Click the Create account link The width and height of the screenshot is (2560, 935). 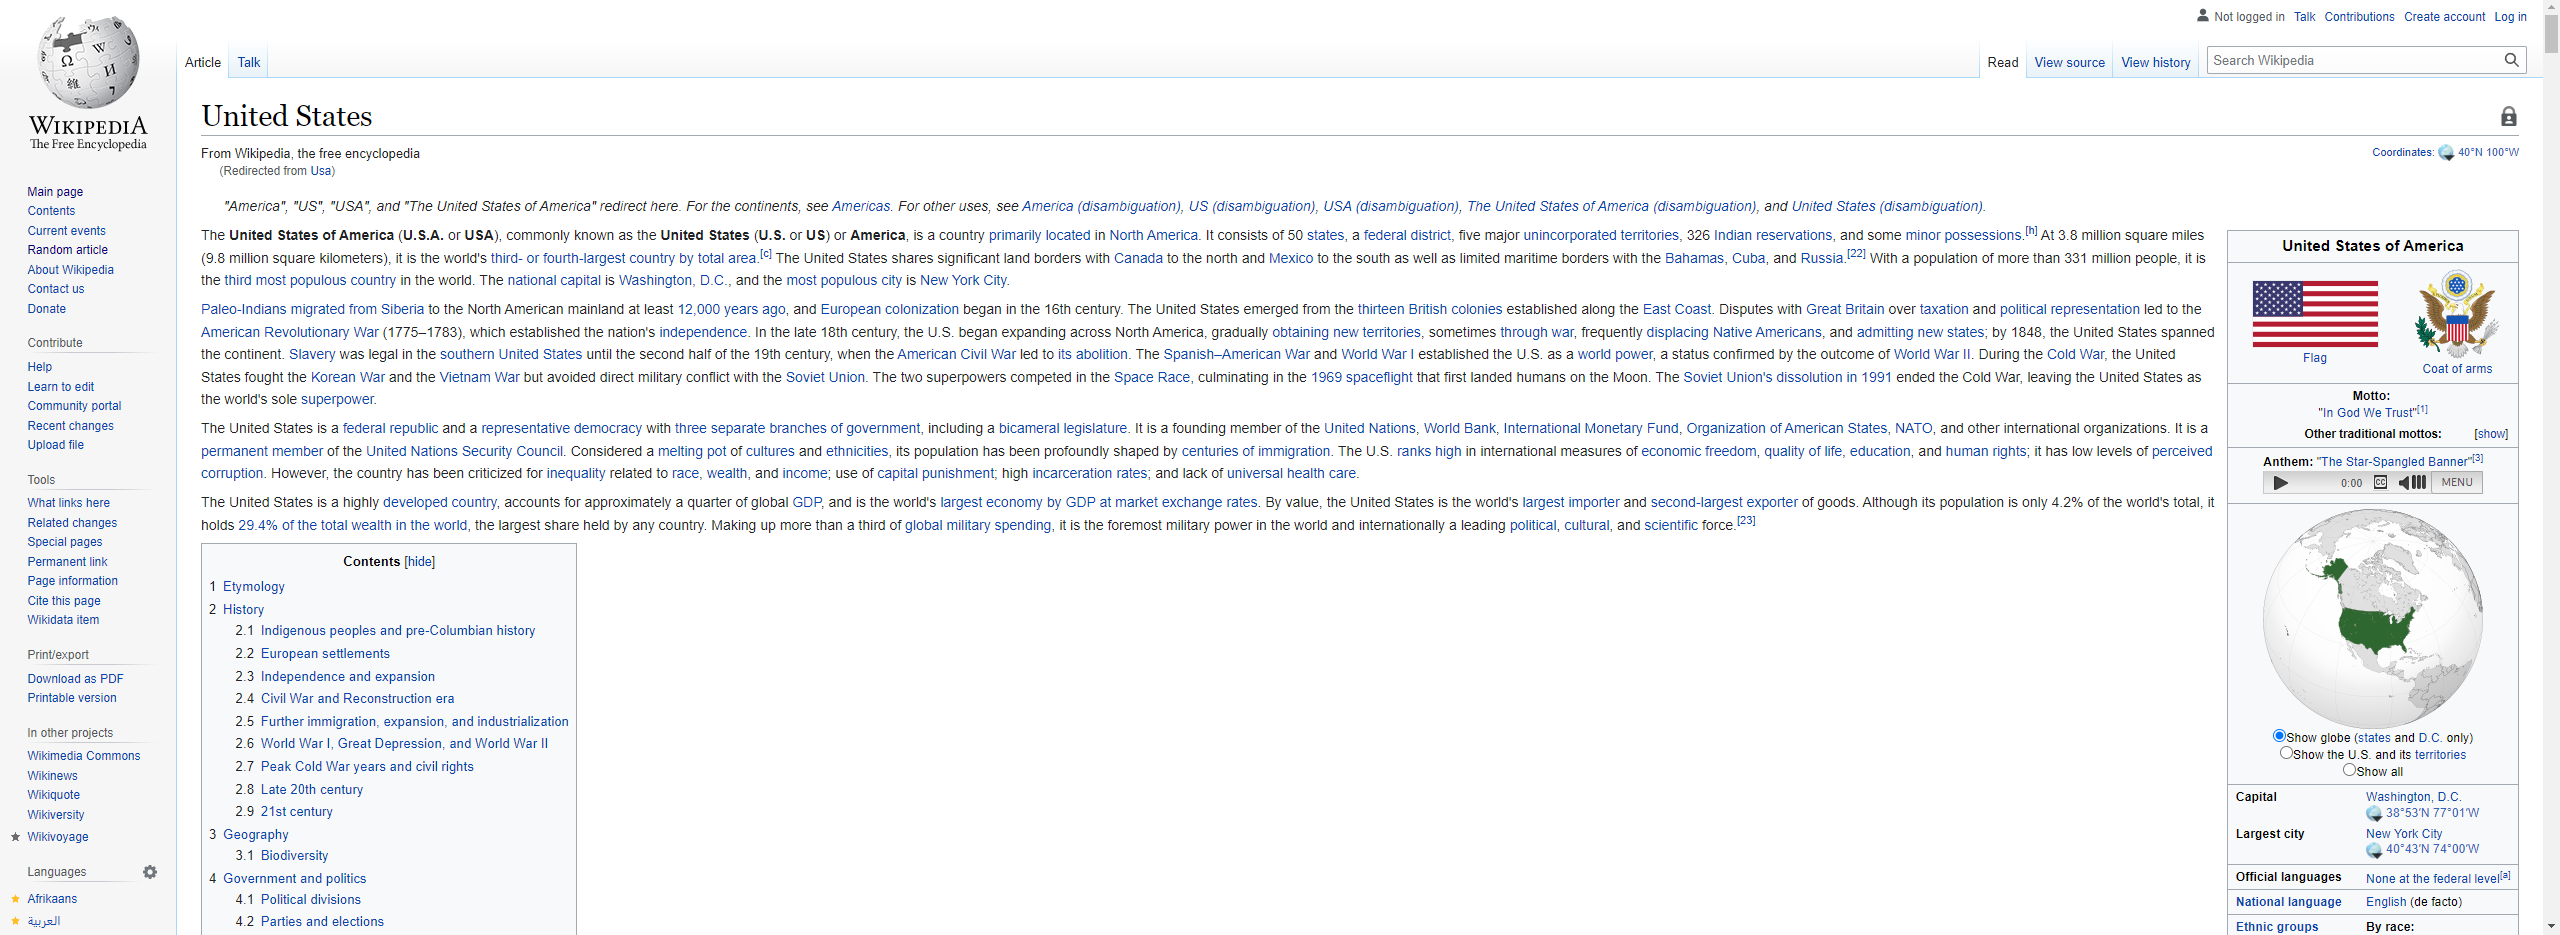(2445, 17)
